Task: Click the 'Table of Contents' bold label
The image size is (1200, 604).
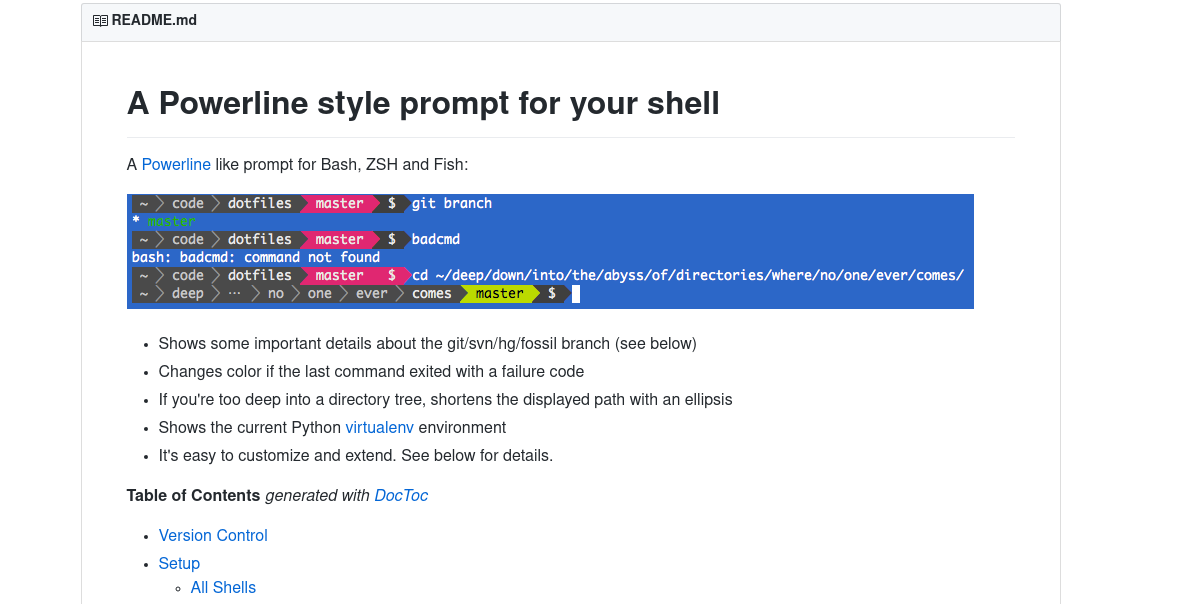Action: pyautogui.click(x=193, y=495)
